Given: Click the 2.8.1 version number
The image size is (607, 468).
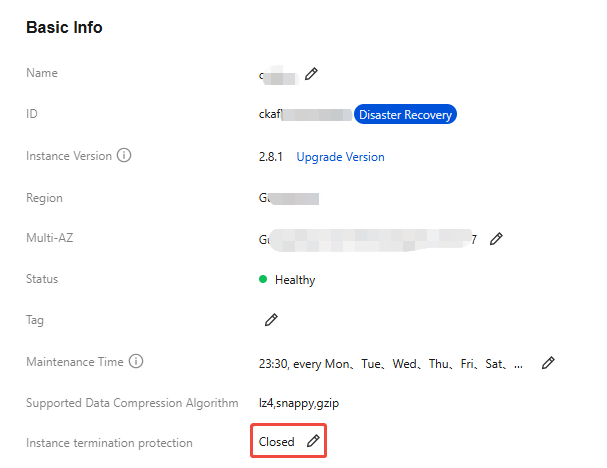Looking at the screenshot, I should point(272,157).
